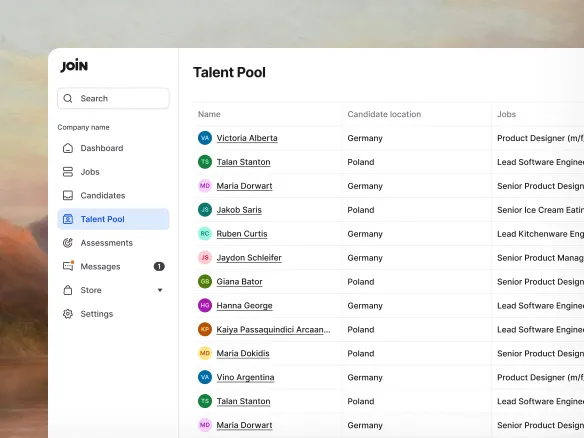Image resolution: width=584 pixels, height=438 pixels.
Task: Click the Settings gear icon
Action: click(x=68, y=314)
